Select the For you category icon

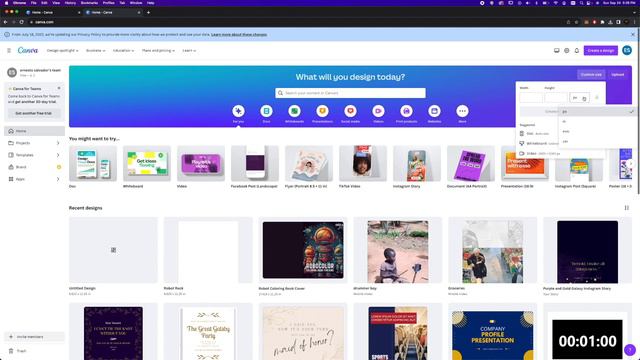[x=238, y=111]
